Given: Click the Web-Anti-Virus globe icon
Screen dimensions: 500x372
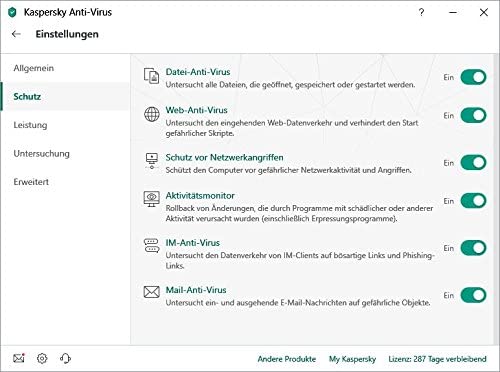Looking at the screenshot, I should (x=152, y=114).
